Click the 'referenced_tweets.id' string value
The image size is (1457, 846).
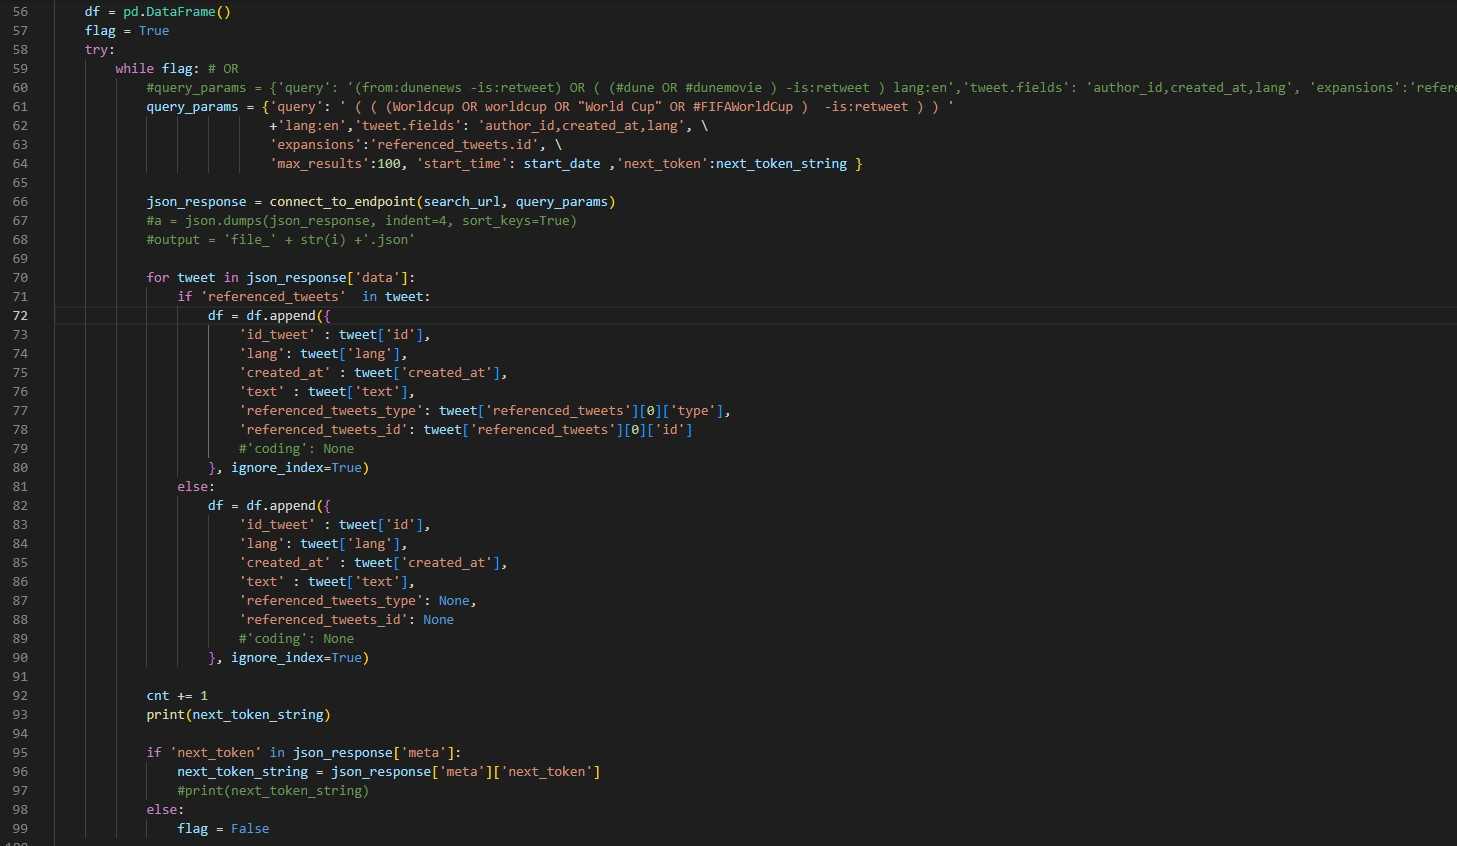(453, 145)
